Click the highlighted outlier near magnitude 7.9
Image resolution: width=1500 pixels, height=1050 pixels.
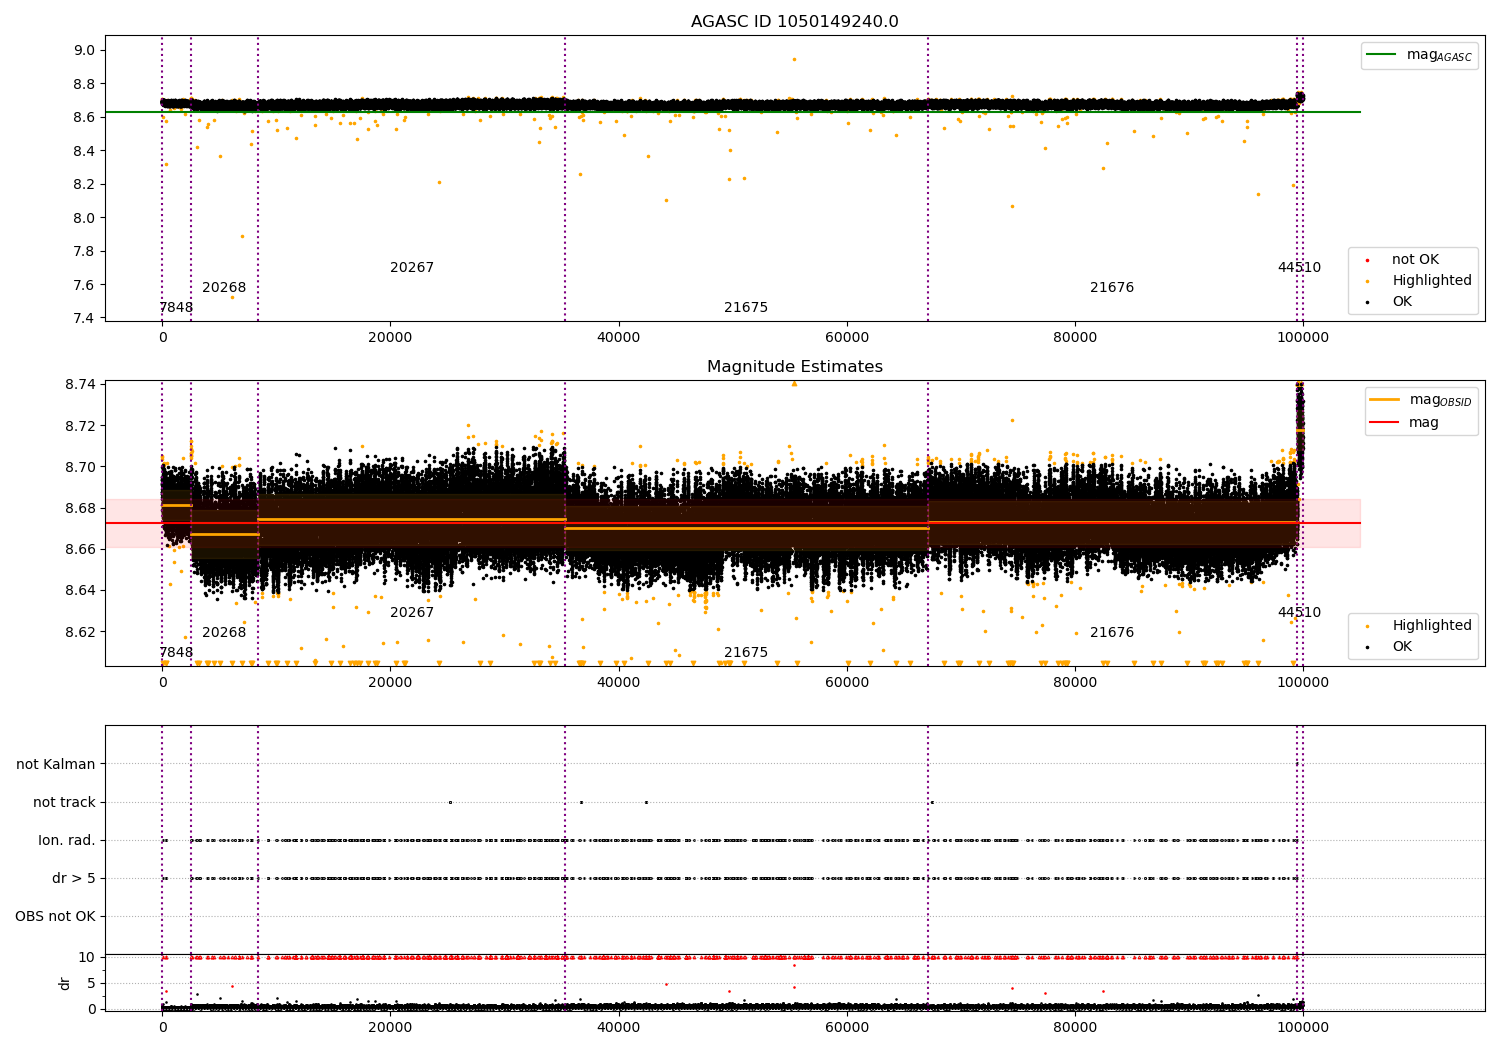[242, 236]
